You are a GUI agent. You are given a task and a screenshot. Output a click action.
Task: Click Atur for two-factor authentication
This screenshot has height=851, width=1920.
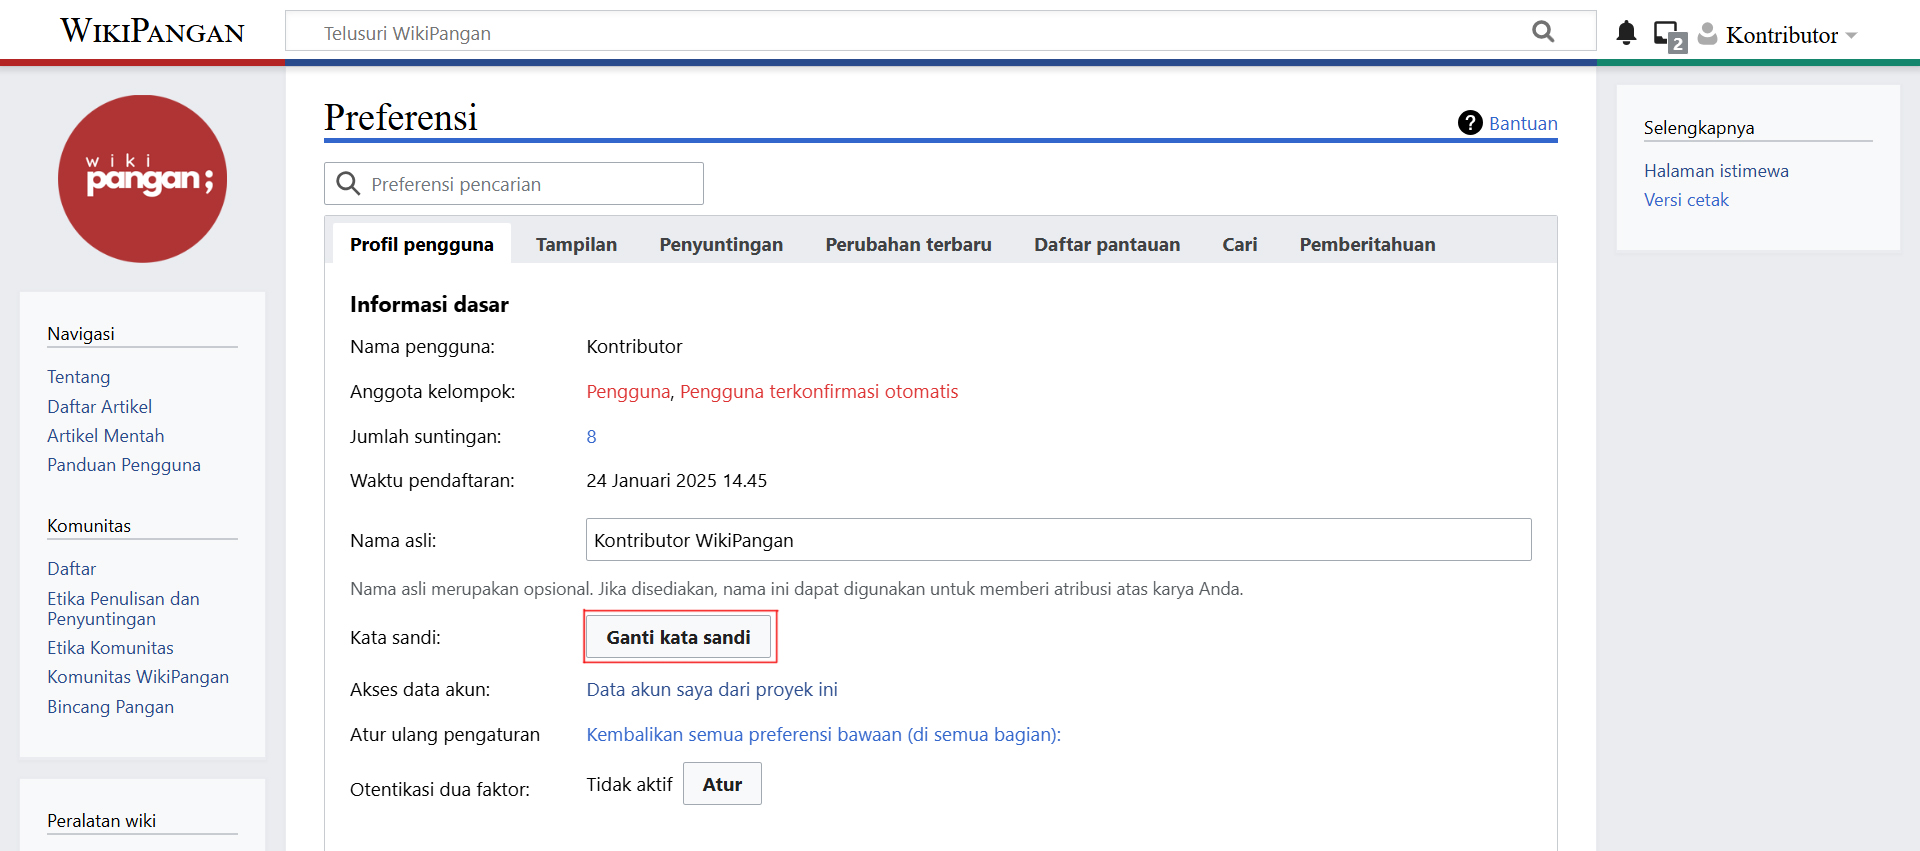(722, 784)
